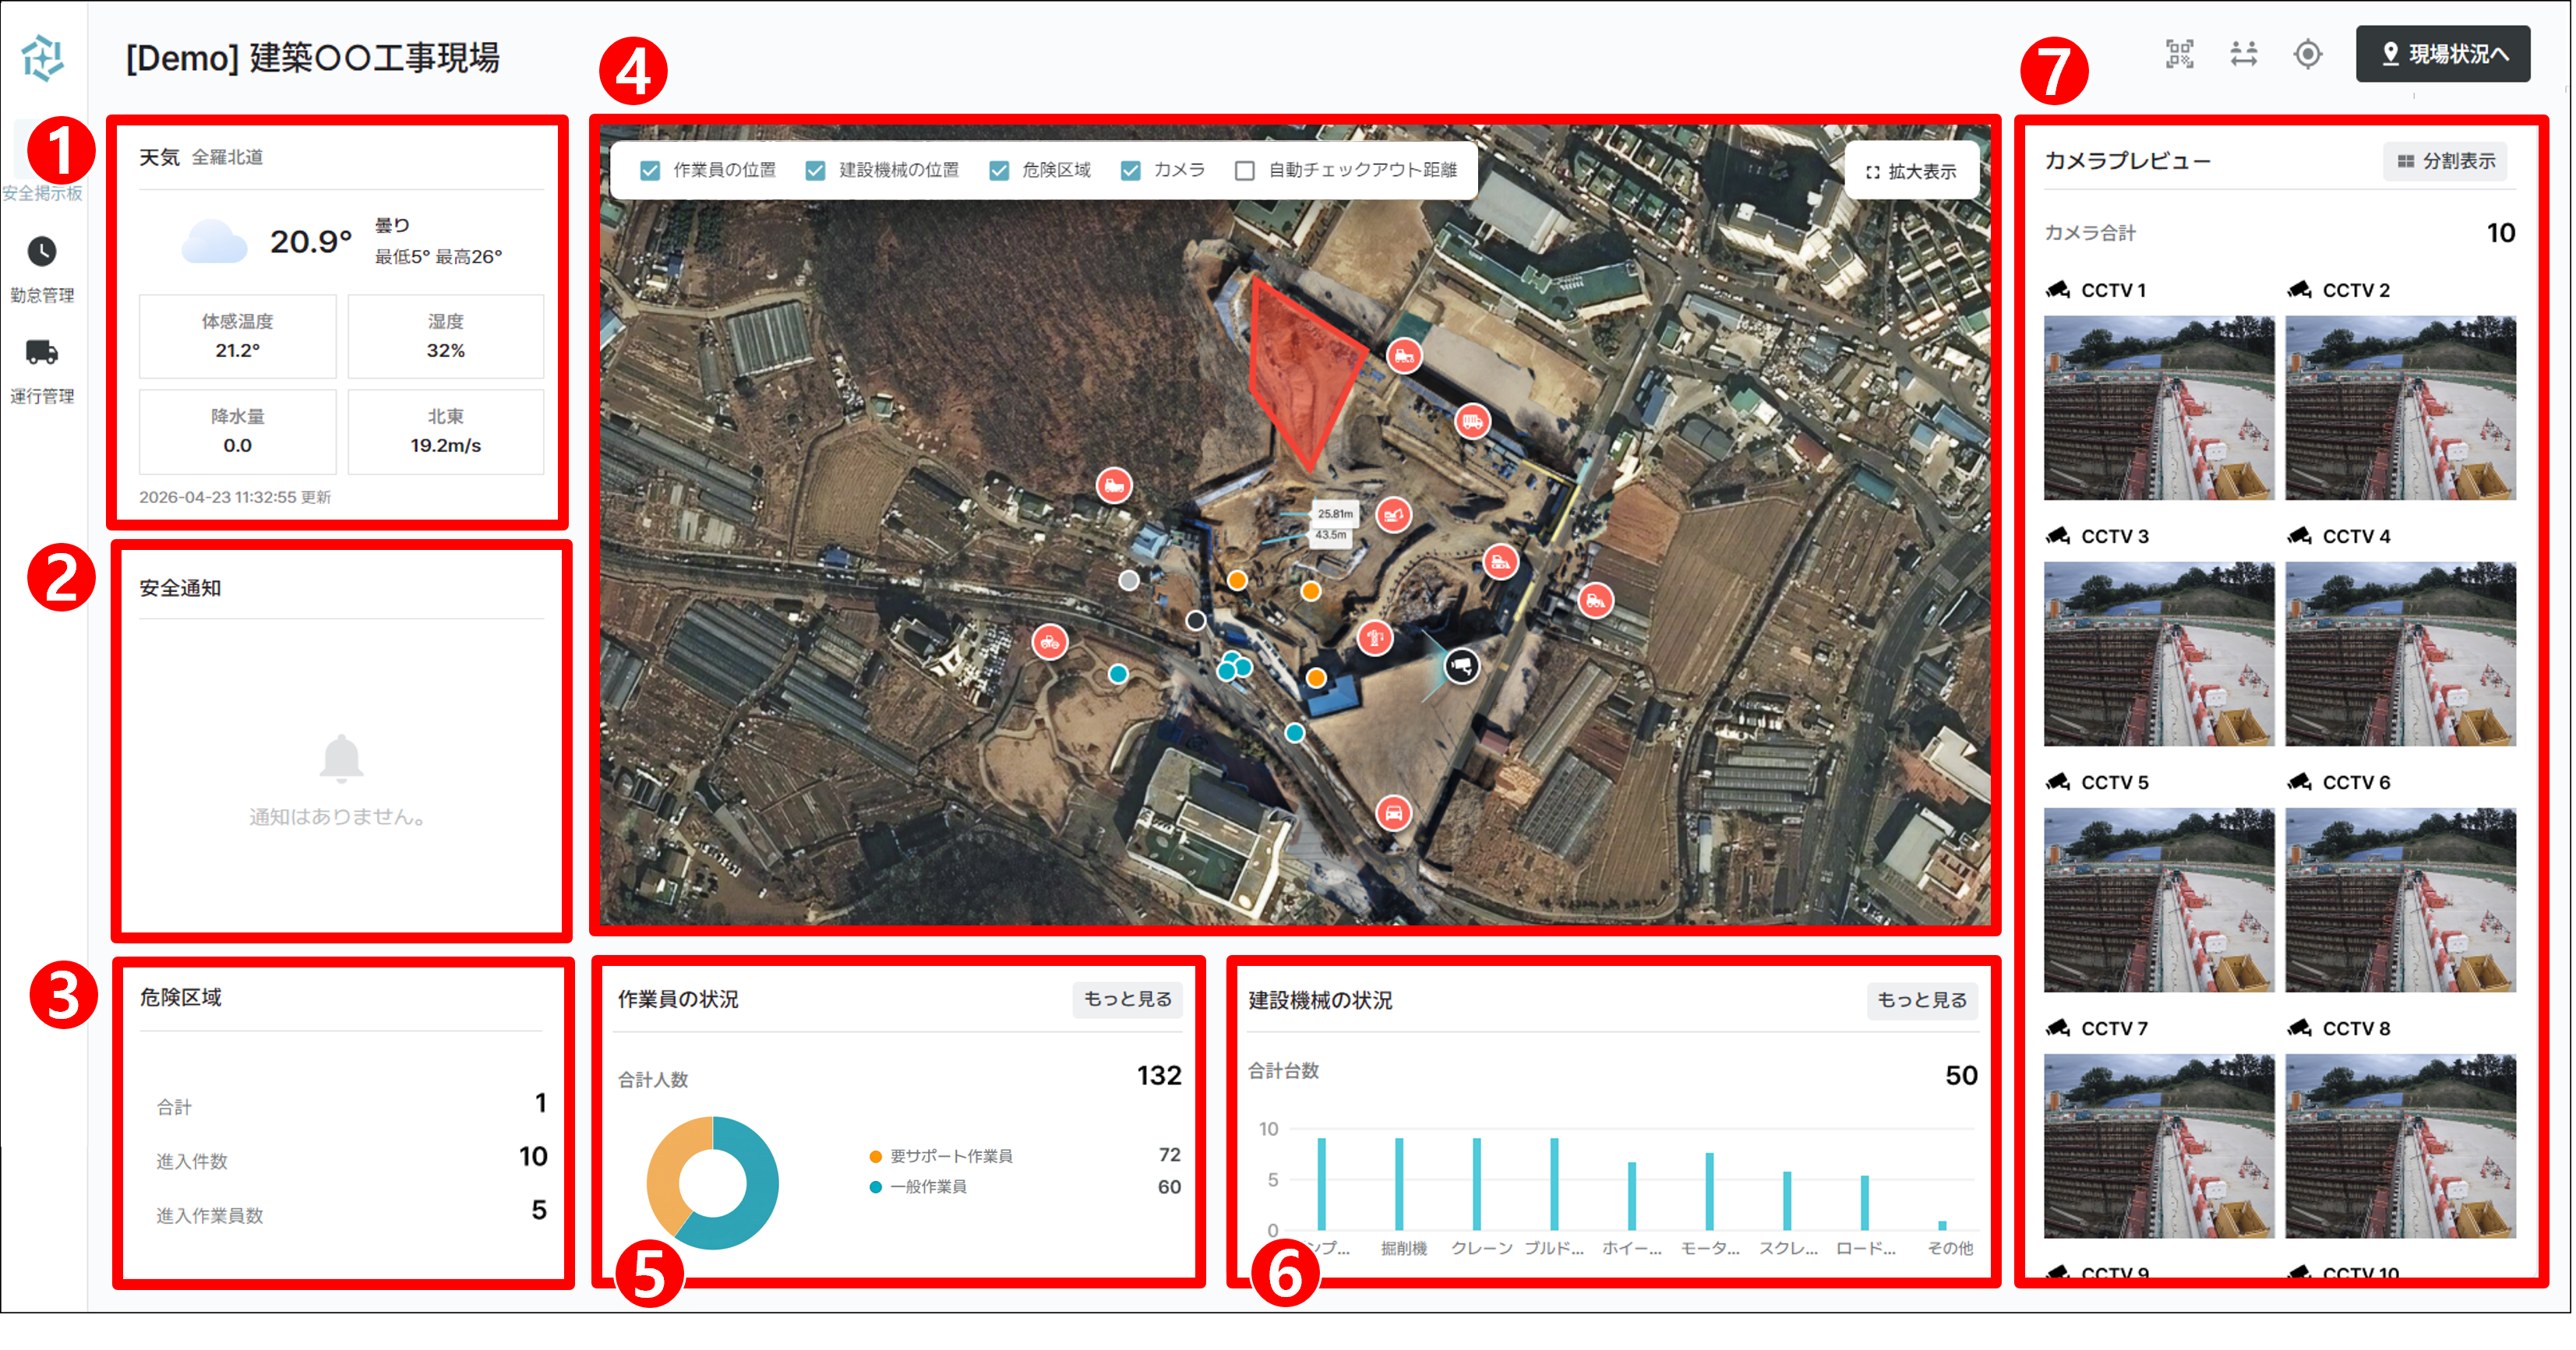The height and width of the screenshot is (1350, 2576).
Task: Click the cloud weather icon
Action: coord(214,241)
